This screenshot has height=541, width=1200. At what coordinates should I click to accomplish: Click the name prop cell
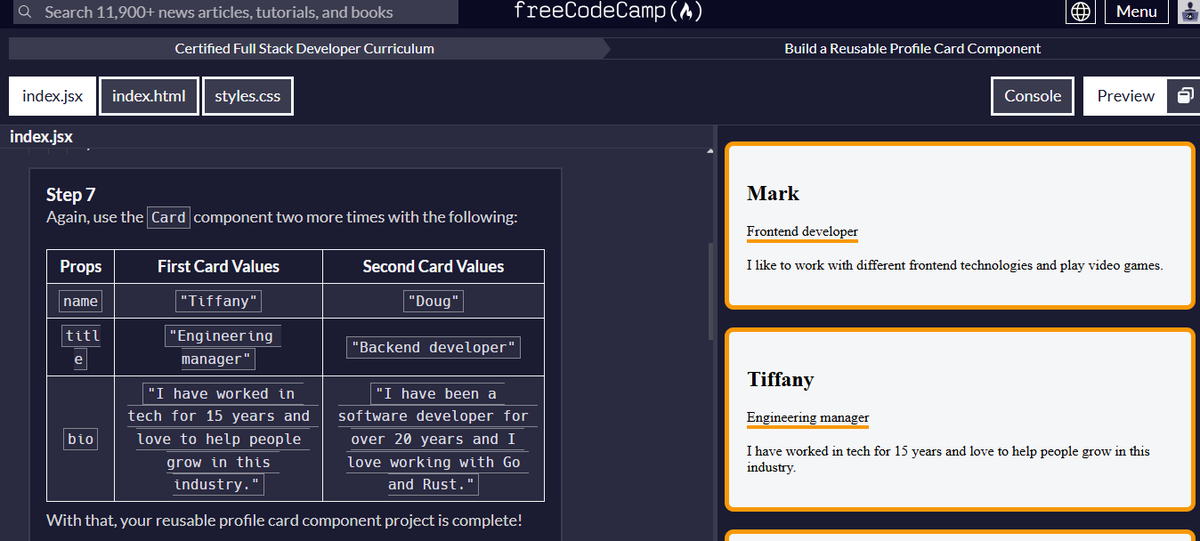coord(80,301)
